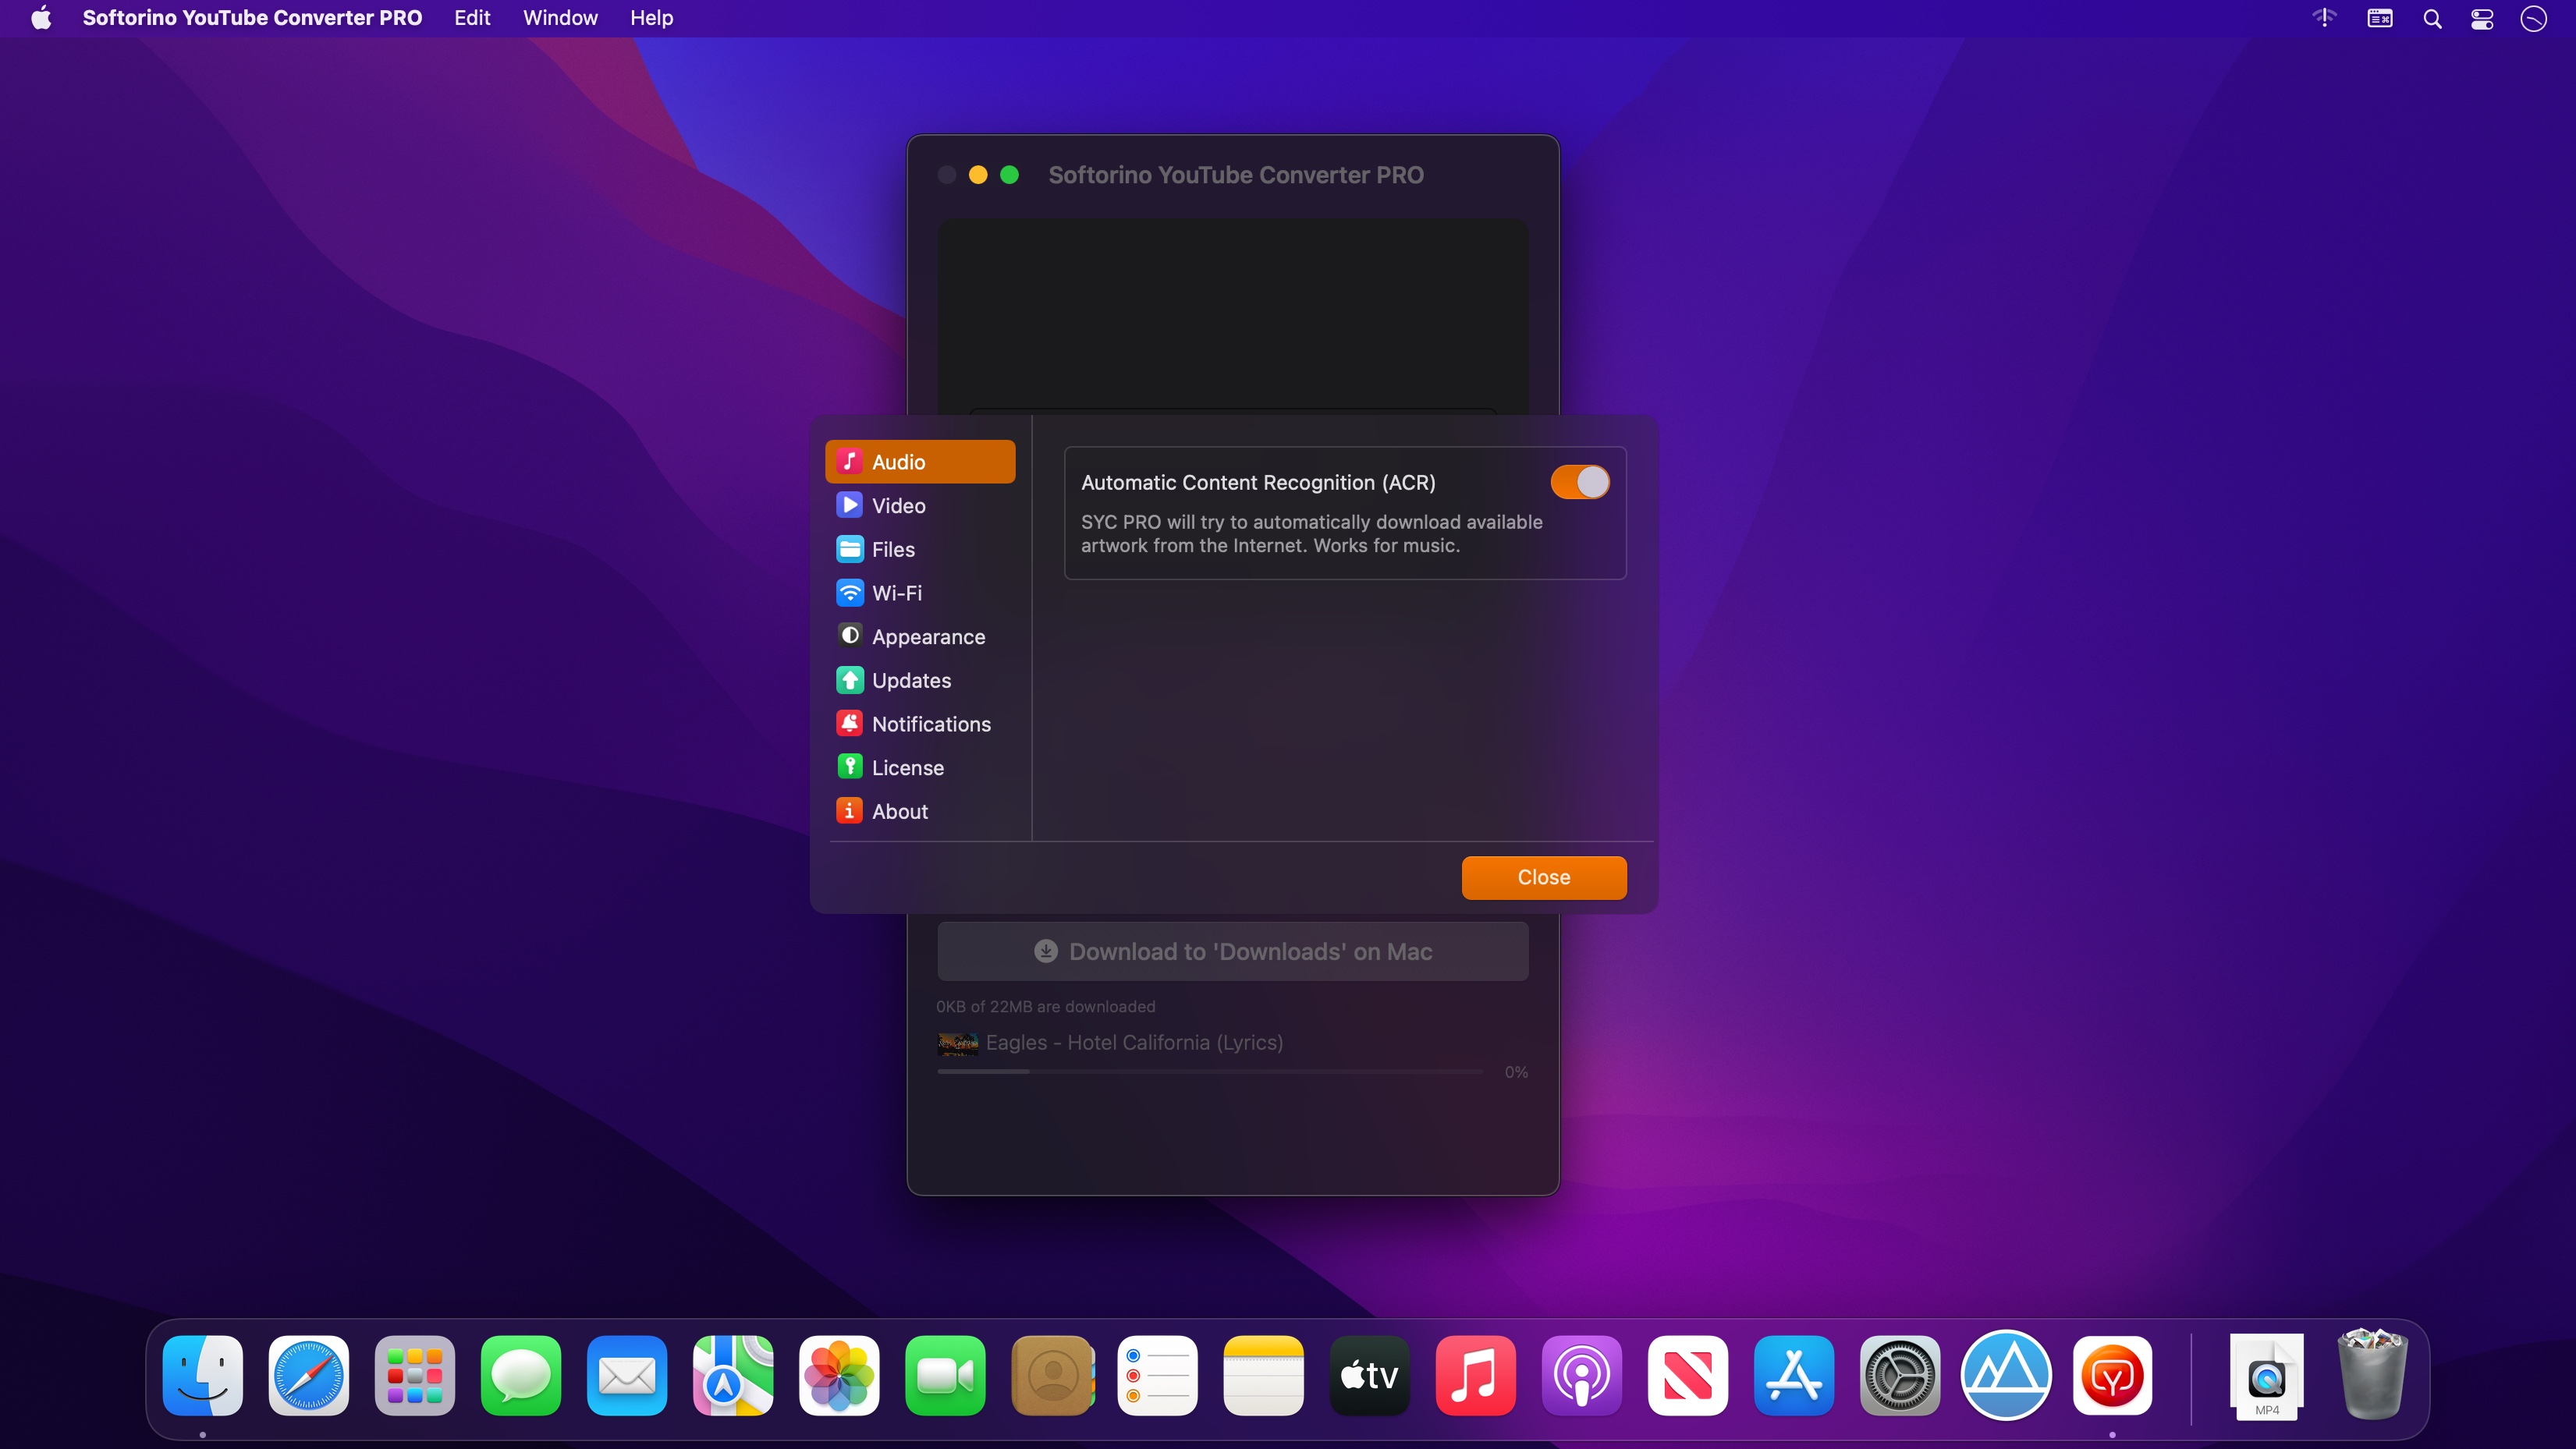Click the Eagles Hotel California thumbnail
The height and width of the screenshot is (1449, 2576).
pos(958,1043)
